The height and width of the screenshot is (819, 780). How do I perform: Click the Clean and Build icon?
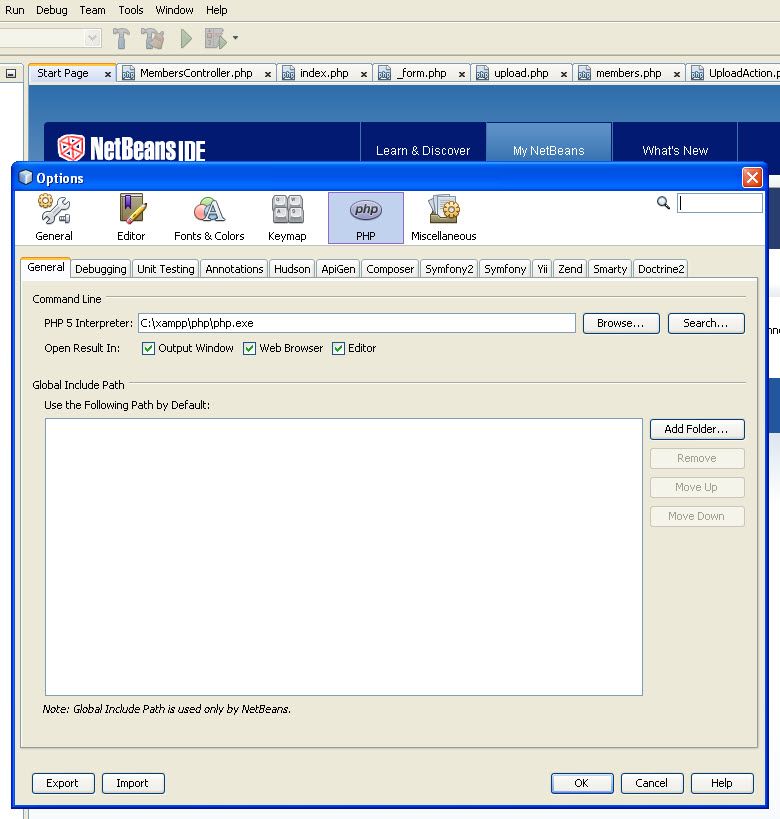[x=153, y=38]
